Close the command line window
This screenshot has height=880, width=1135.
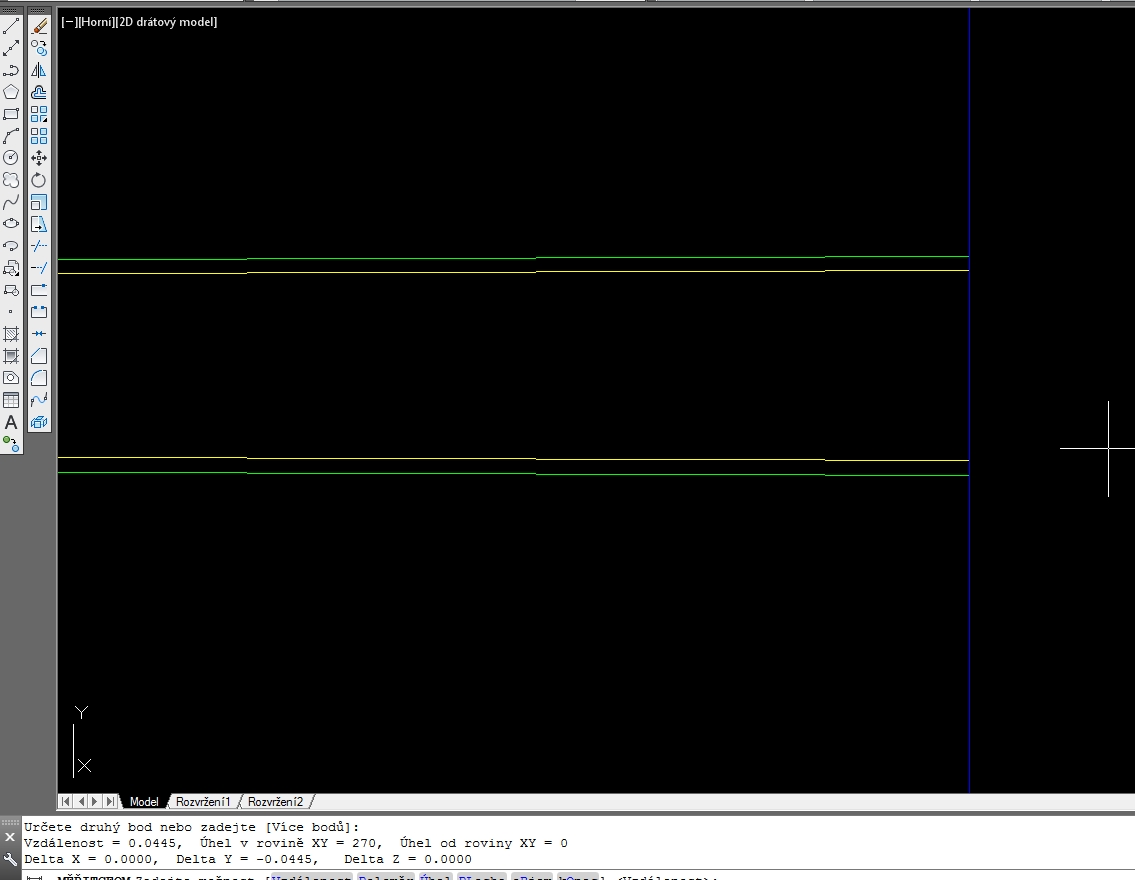tap(10, 837)
